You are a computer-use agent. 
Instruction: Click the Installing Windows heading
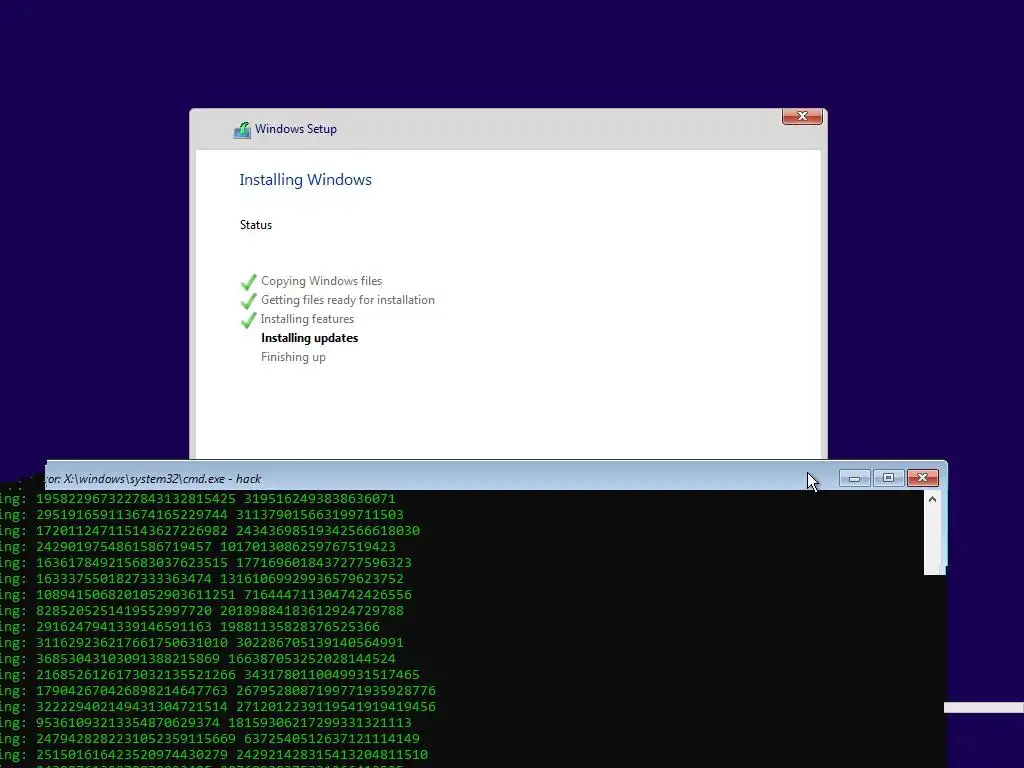305,180
